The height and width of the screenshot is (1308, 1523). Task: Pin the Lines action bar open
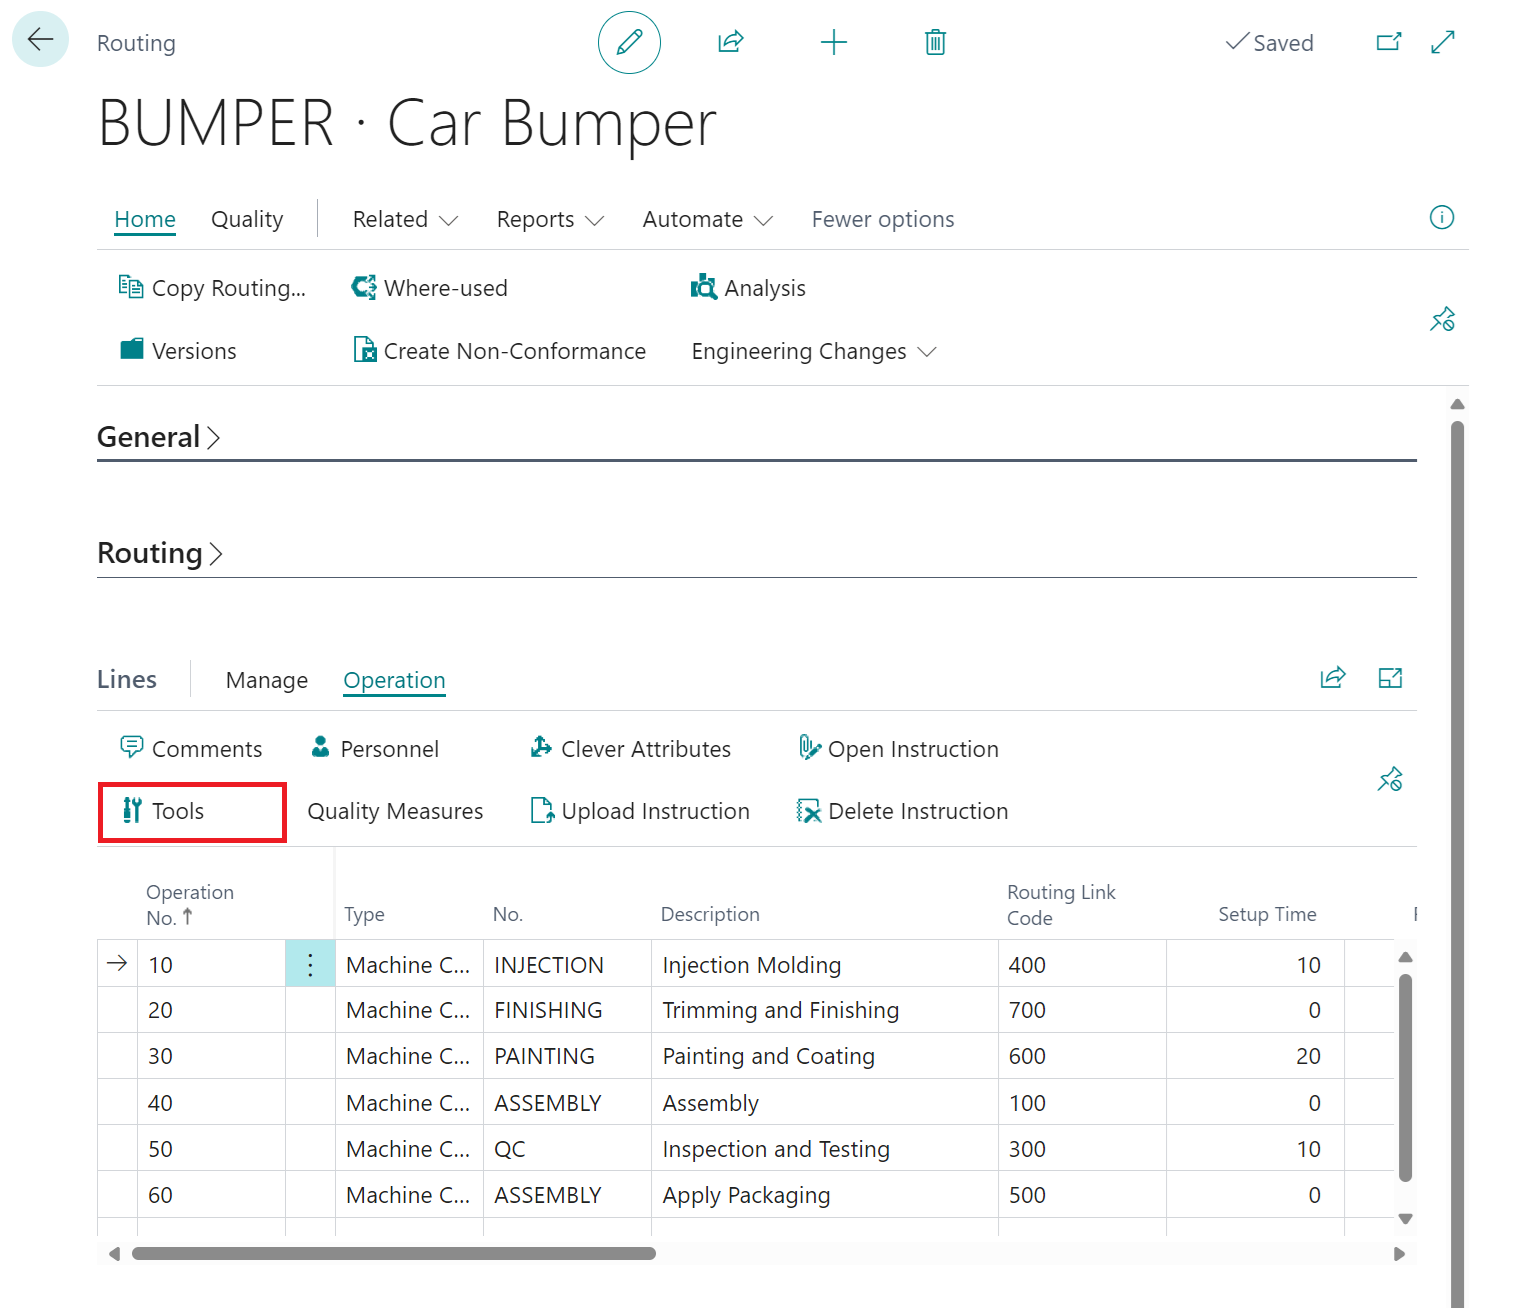coord(1390,779)
